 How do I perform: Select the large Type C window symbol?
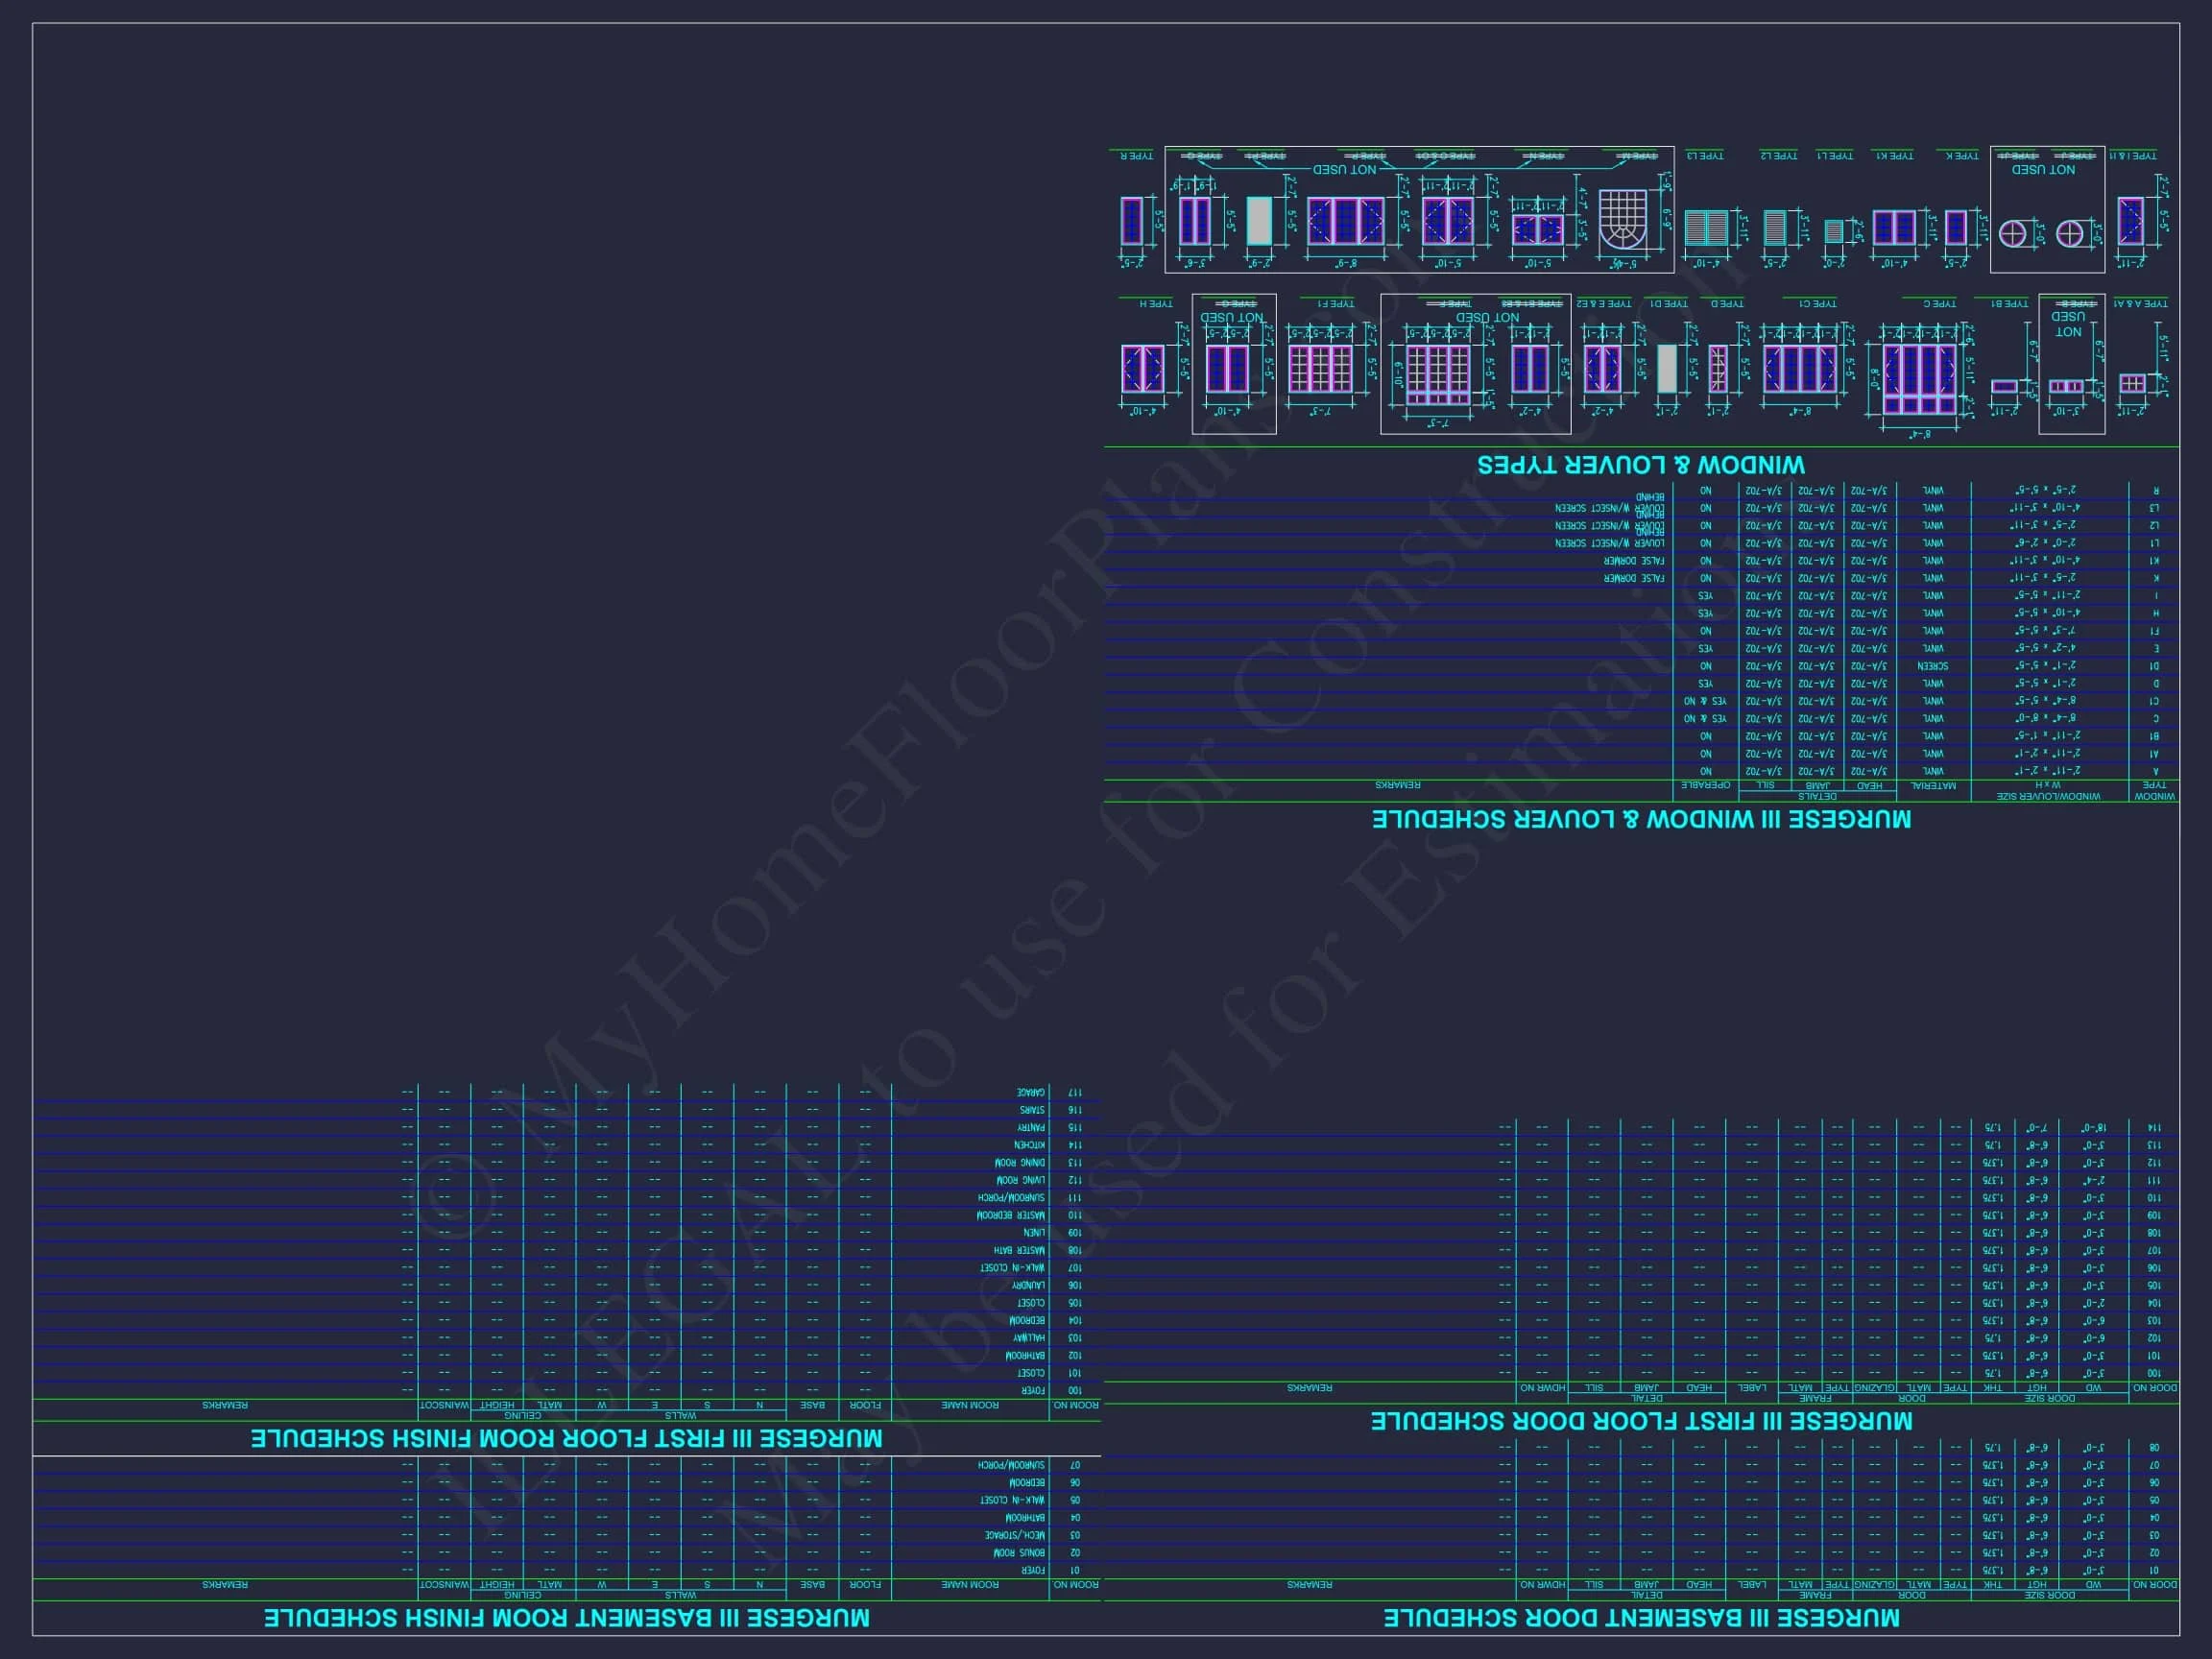coord(1919,379)
